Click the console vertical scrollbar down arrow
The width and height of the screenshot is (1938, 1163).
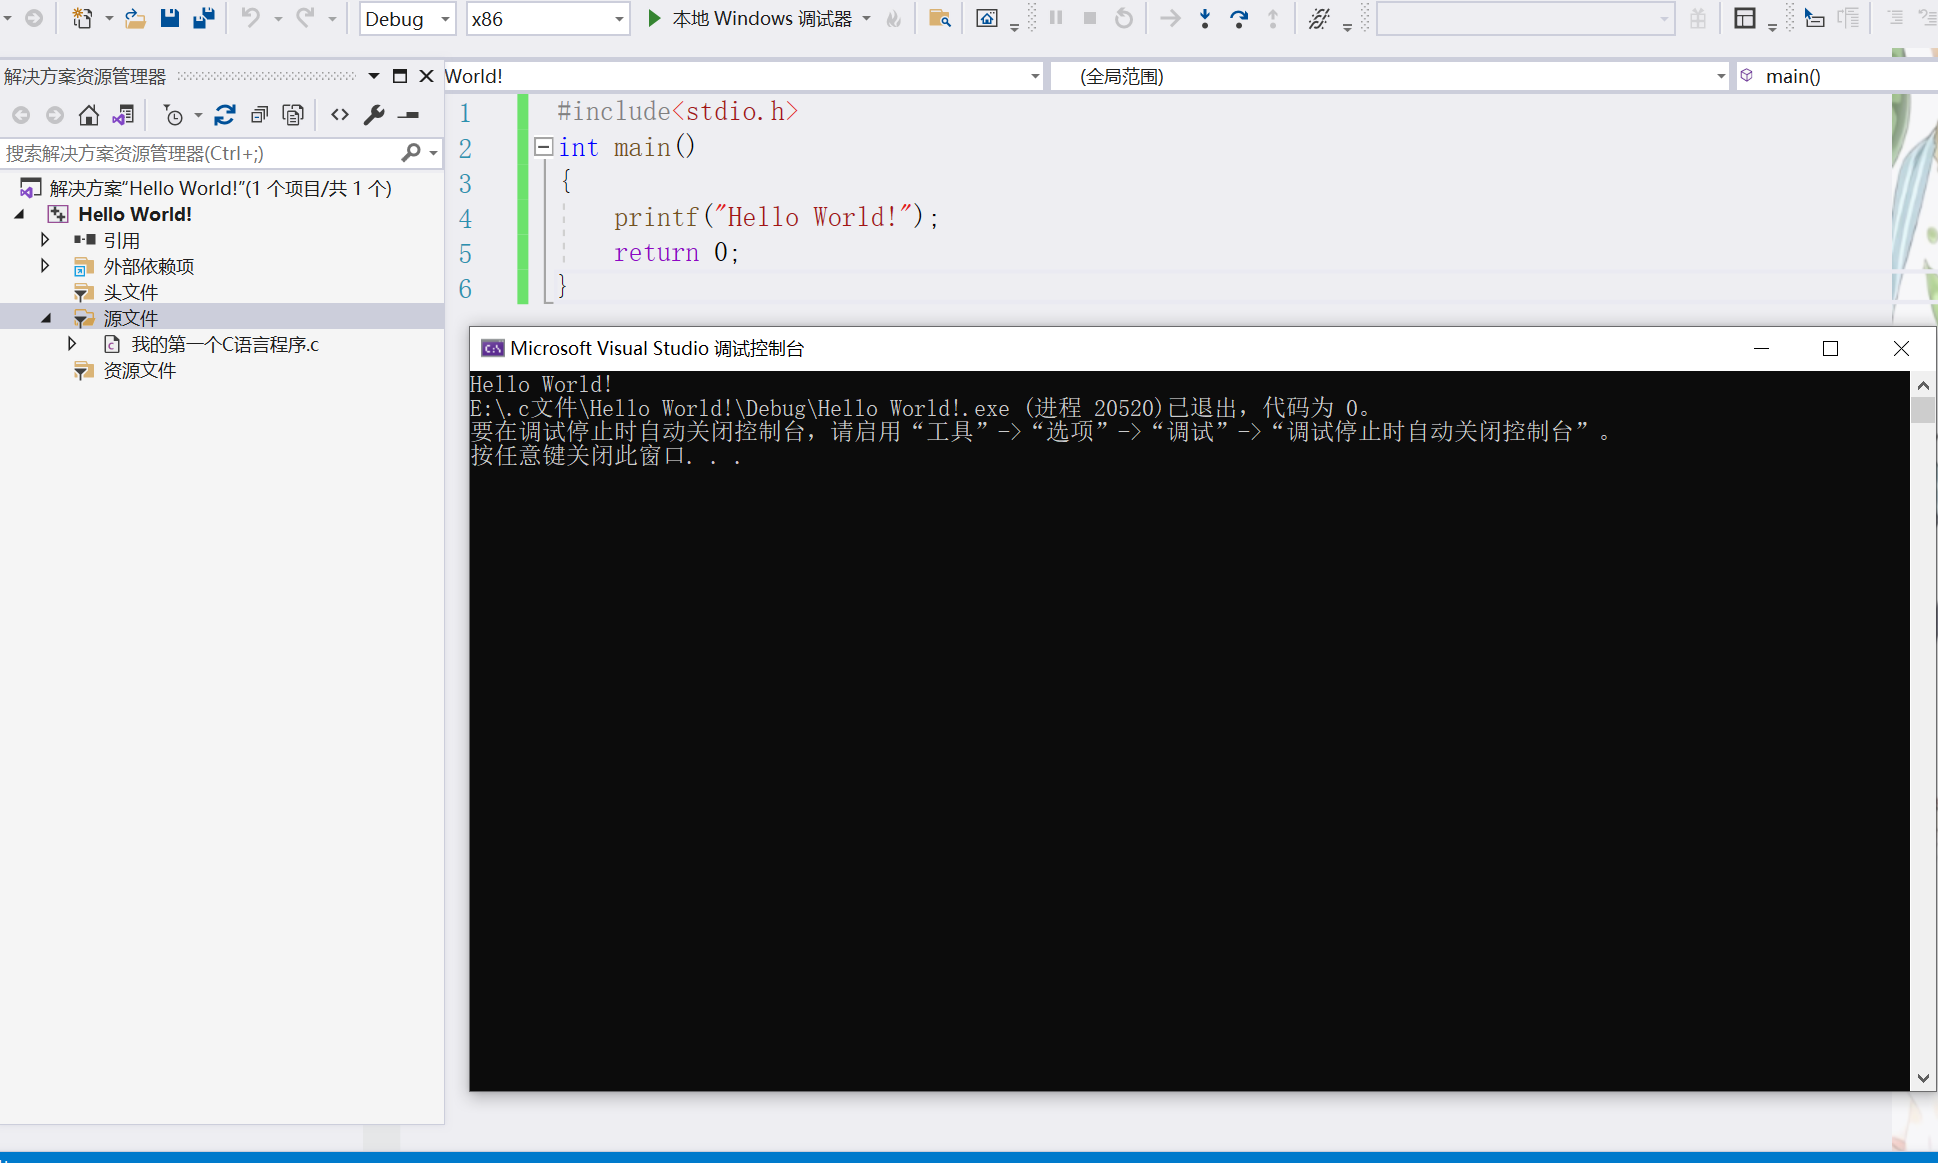click(x=1923, y=1078)
